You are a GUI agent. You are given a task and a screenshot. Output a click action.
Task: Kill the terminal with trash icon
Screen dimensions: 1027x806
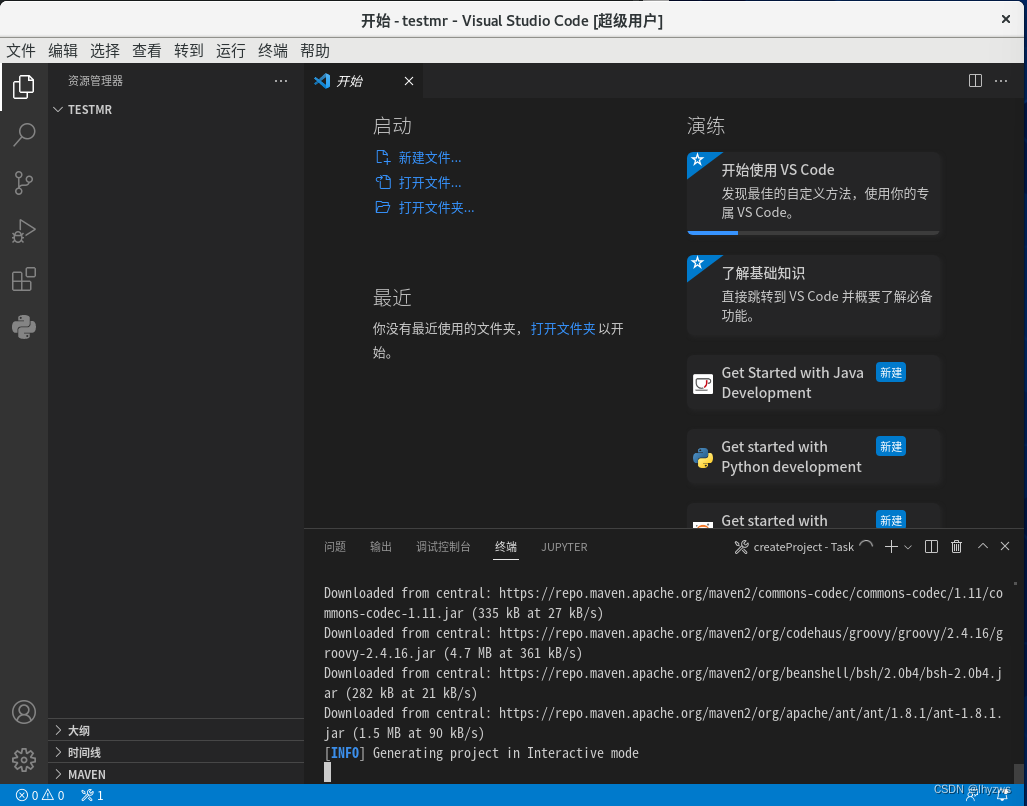956,547
